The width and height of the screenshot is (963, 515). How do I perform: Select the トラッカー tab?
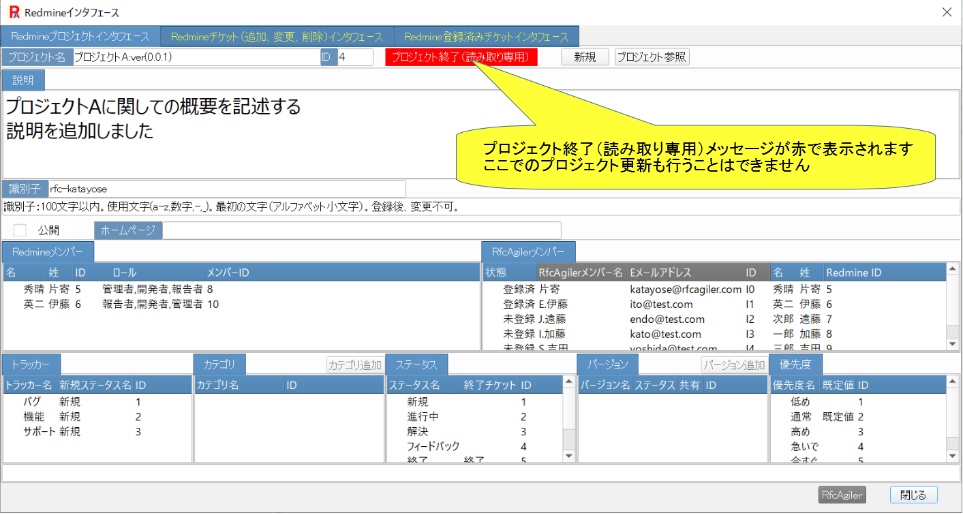(x=31, y=365)
